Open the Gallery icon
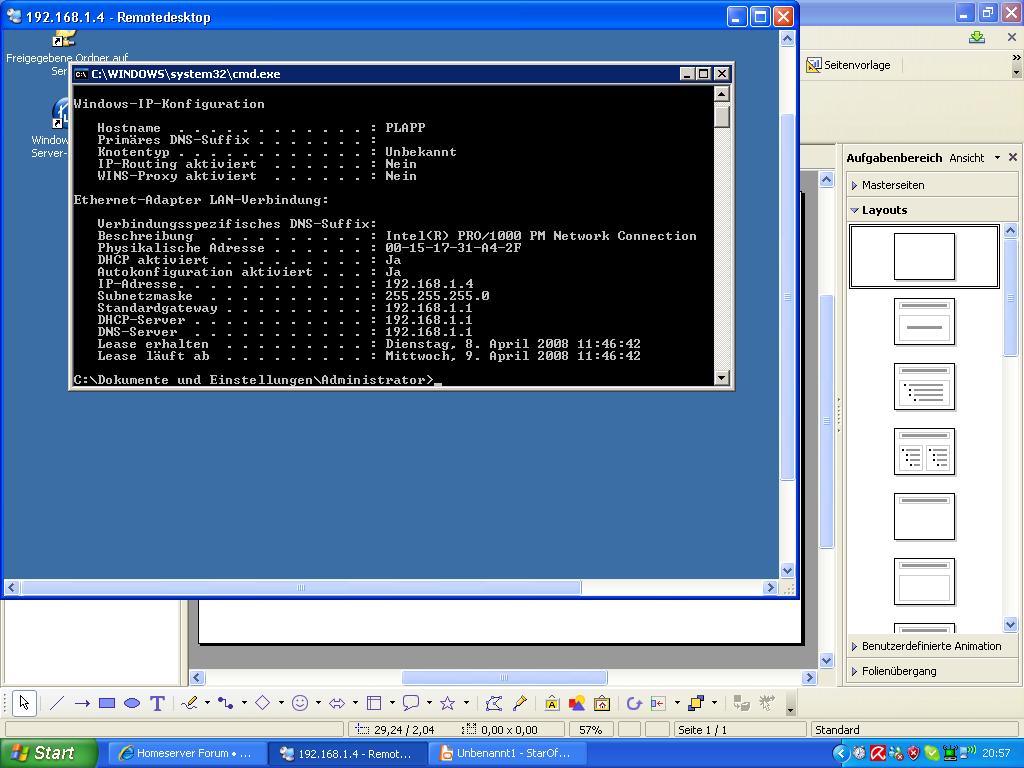The width and height of the screenshot is (1024, 768). [601, 703]
